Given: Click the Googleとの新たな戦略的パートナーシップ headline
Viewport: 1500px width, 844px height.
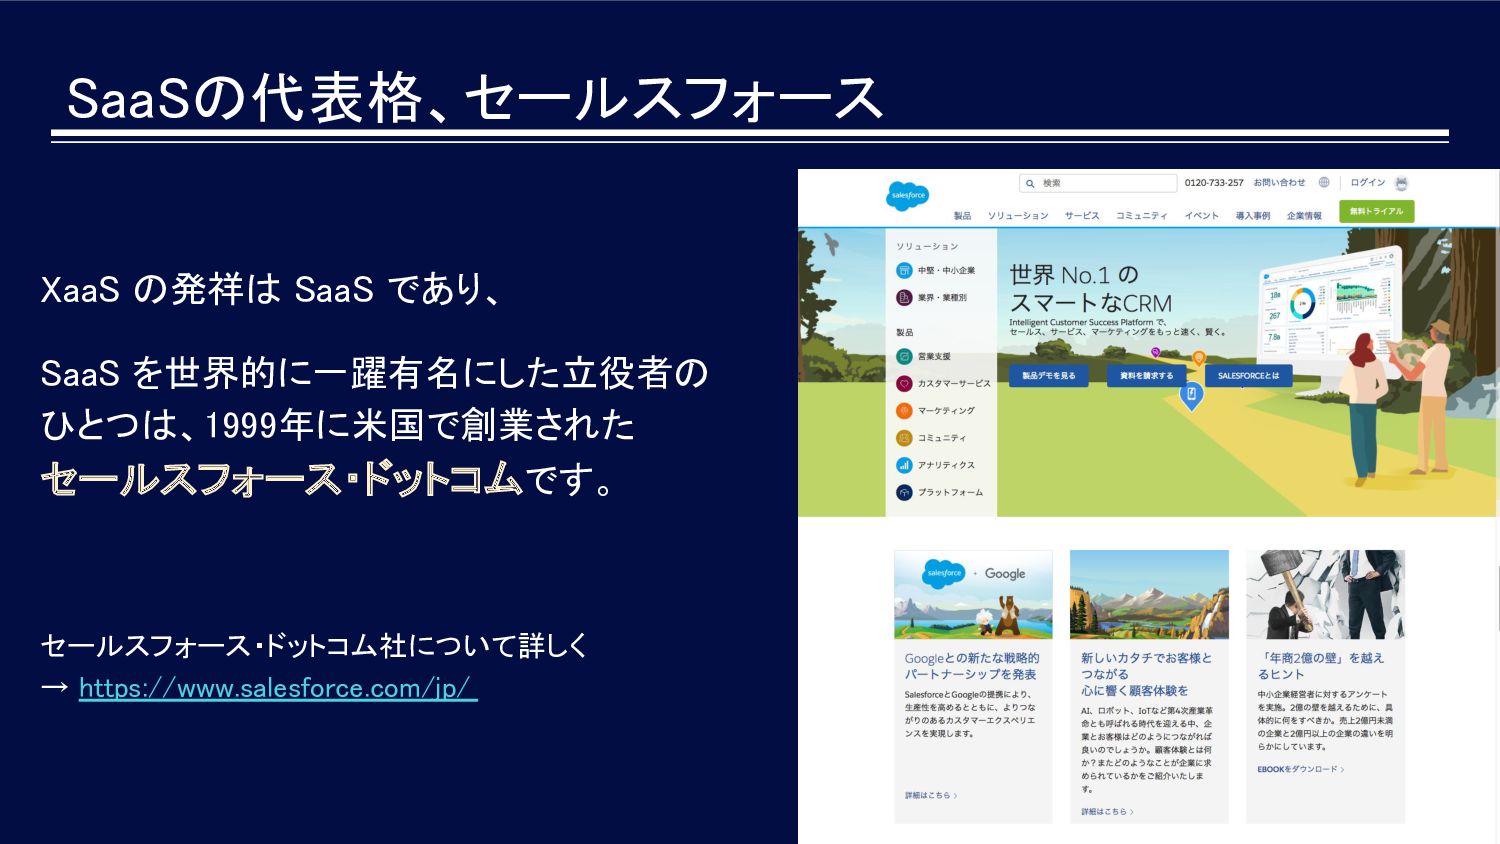Looking at the screenshot, I should click(972, 666).
